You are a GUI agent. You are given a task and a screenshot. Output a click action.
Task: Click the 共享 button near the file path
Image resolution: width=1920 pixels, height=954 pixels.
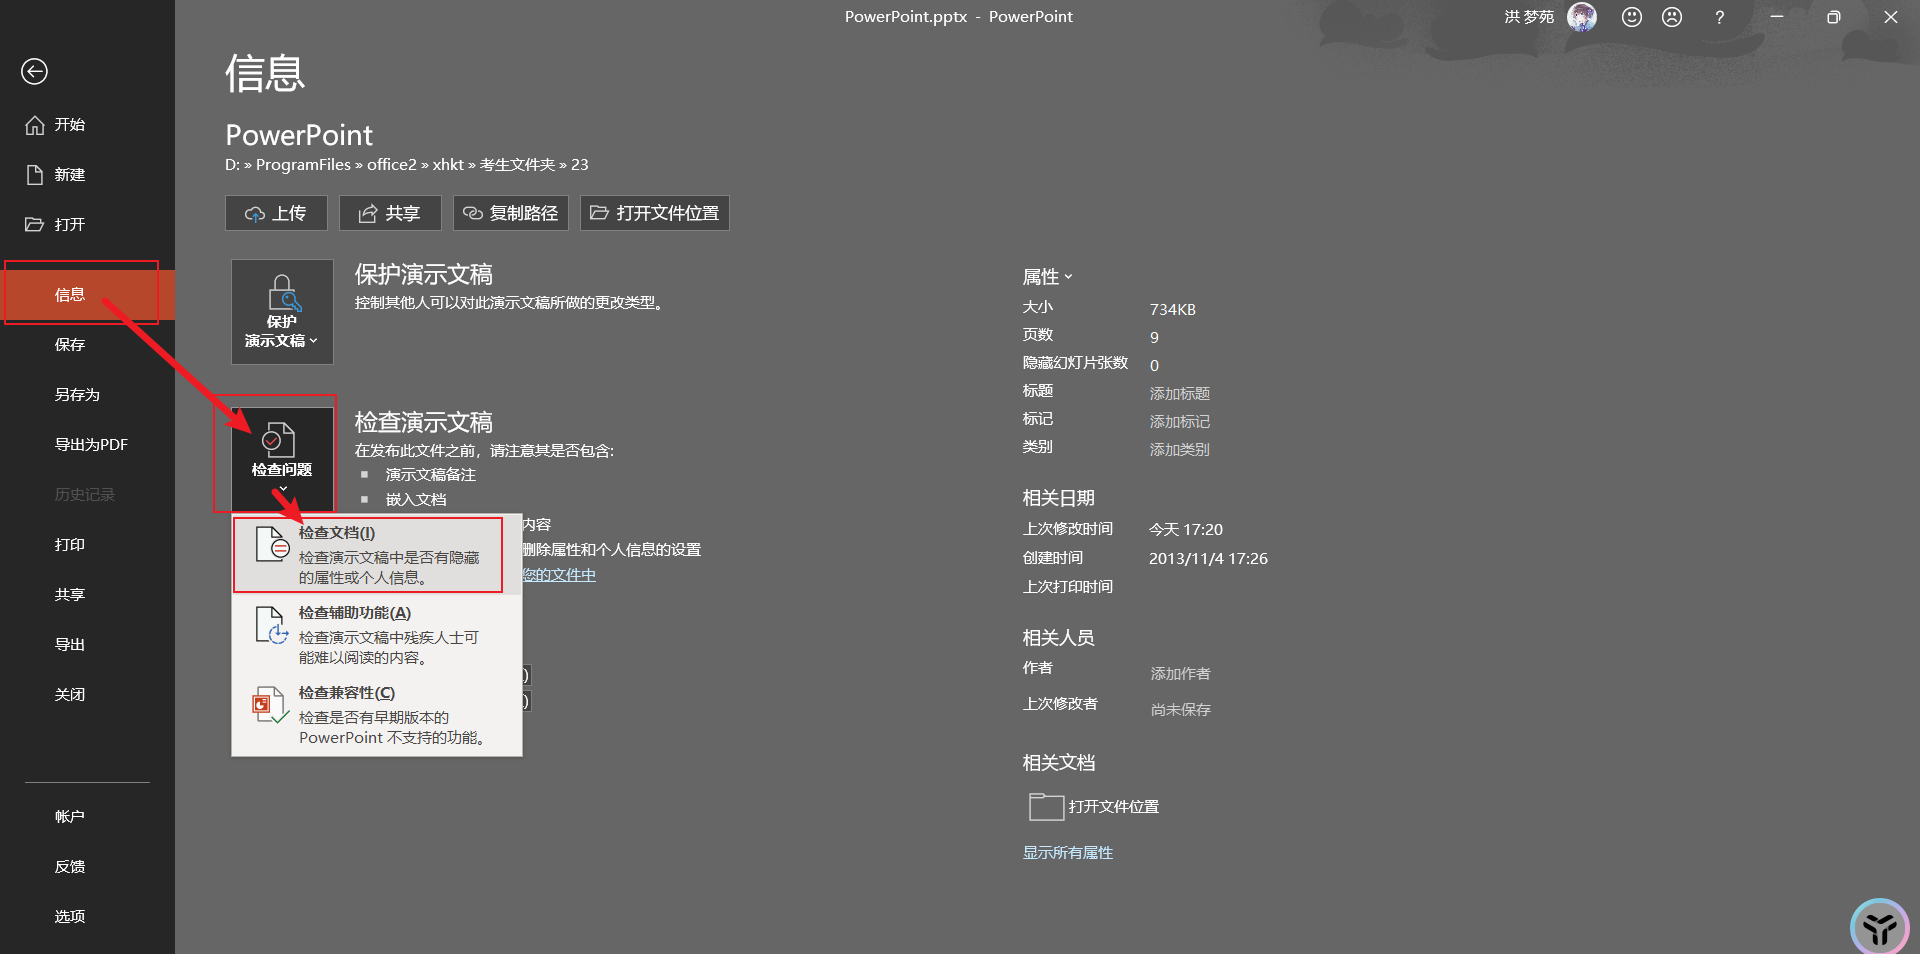390,213
